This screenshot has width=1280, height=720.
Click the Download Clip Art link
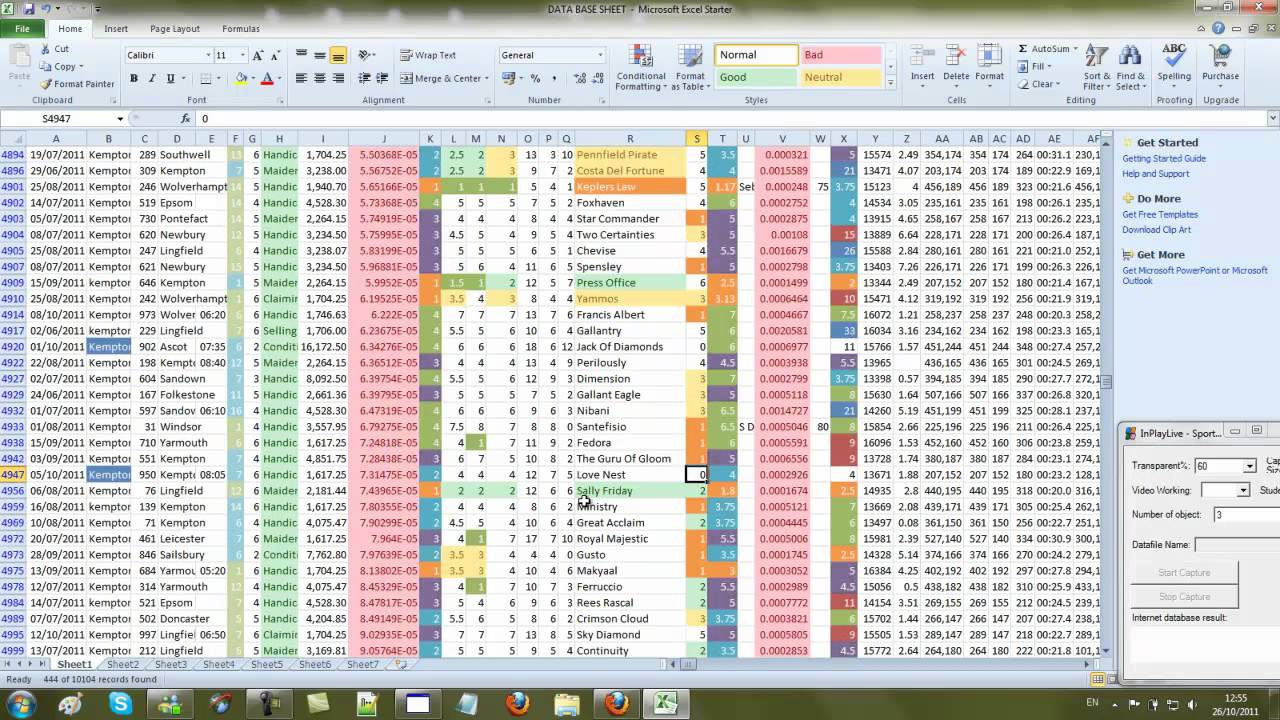pyautogui.click(x=1156, y=230)
